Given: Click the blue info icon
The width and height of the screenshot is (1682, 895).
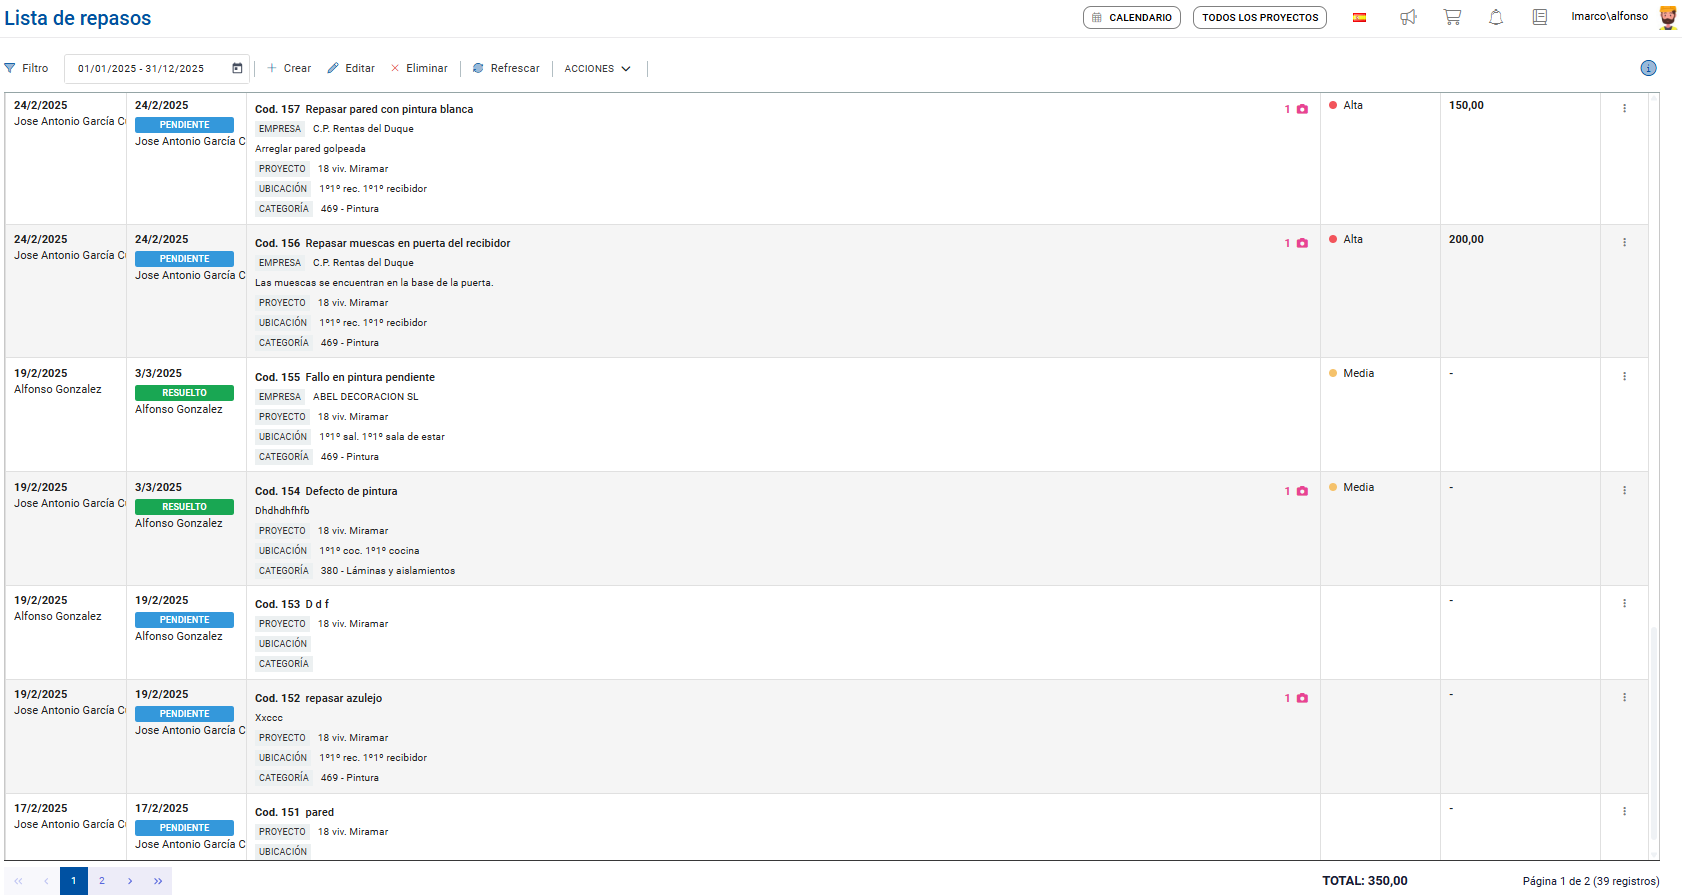Looking at the screenshot, I should 1648,68.
